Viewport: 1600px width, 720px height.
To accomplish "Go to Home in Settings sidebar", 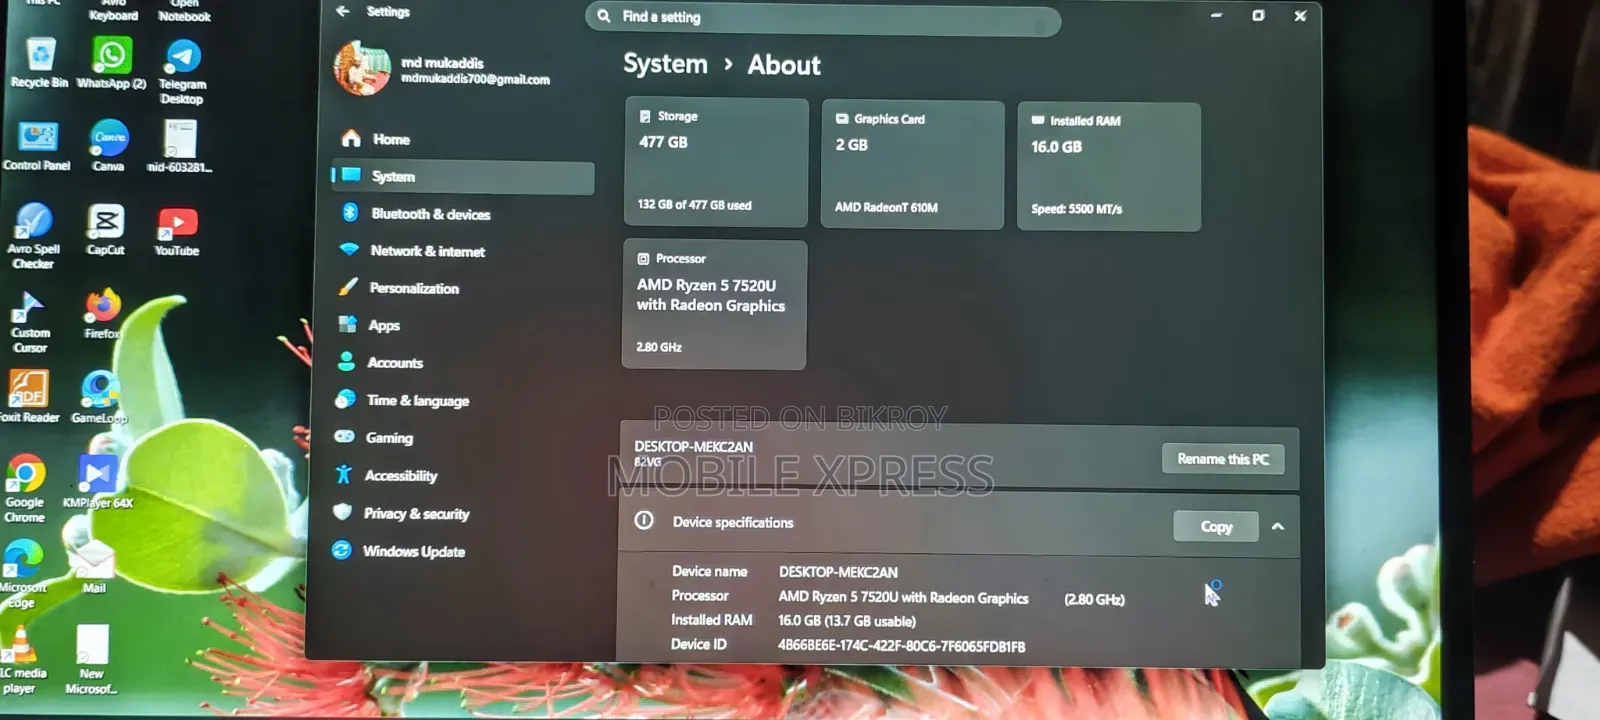I will (462, 139).
